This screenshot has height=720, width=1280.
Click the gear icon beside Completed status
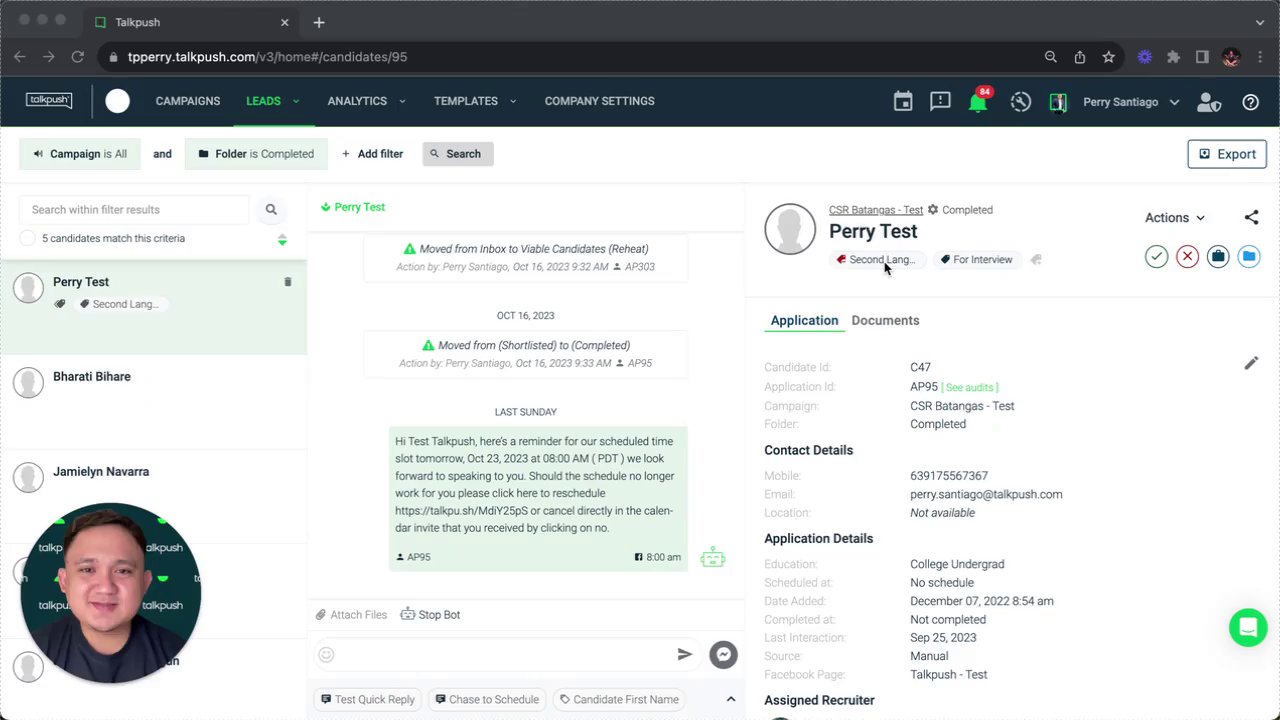point(933,210)
